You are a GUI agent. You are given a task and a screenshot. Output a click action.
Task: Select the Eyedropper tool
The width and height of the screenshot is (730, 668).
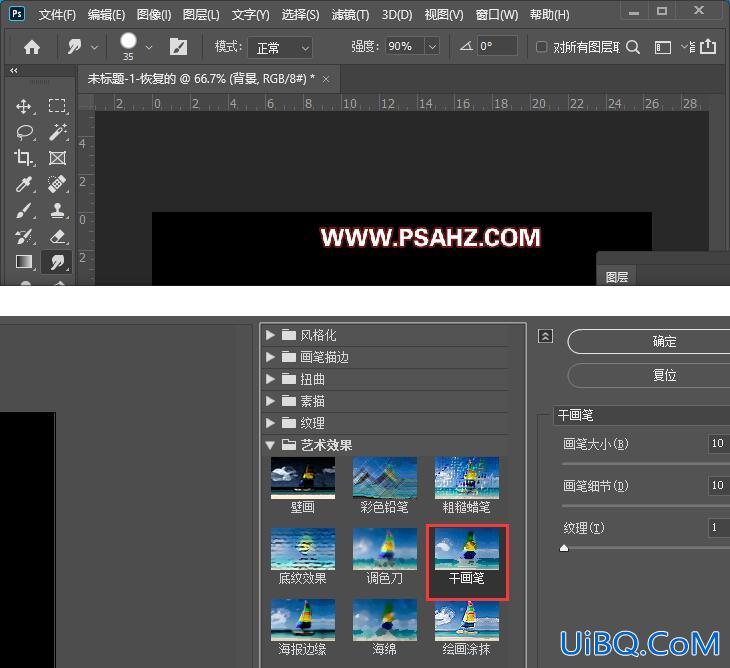point(24,184)
